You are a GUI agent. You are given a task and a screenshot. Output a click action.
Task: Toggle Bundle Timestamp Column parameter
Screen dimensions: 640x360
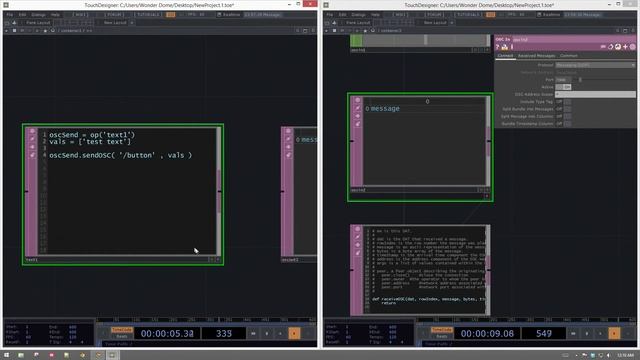pyautogui.click(x=563, y=124)
